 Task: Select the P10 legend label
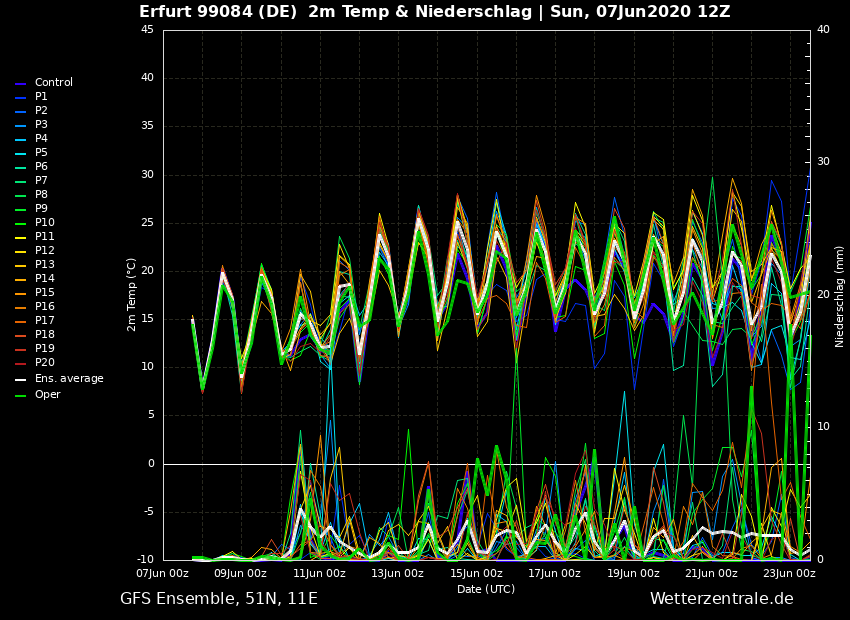[44, 223]
